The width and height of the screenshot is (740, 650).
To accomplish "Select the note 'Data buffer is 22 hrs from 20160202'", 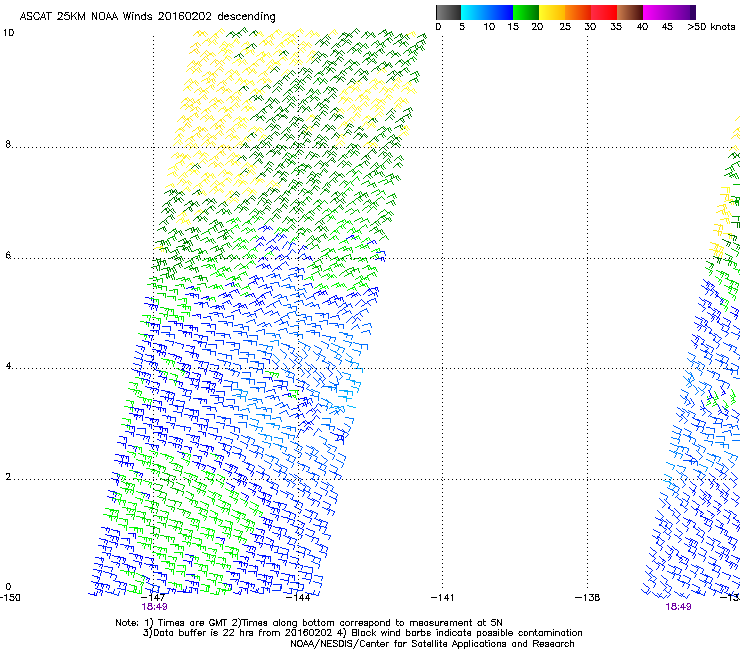I will click(243, 633).
